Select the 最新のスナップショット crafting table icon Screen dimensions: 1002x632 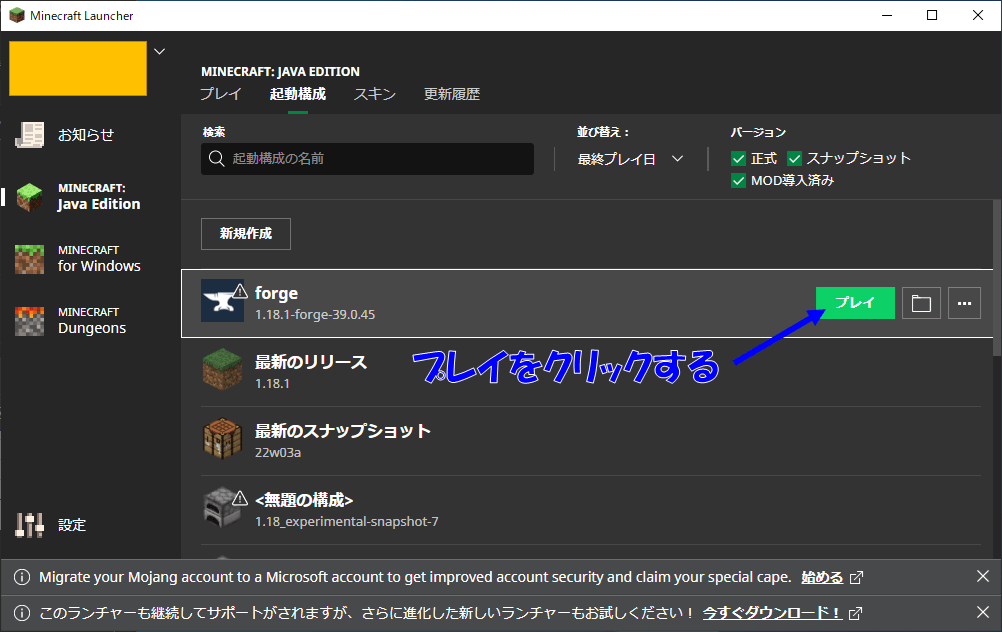coord(222,439)
